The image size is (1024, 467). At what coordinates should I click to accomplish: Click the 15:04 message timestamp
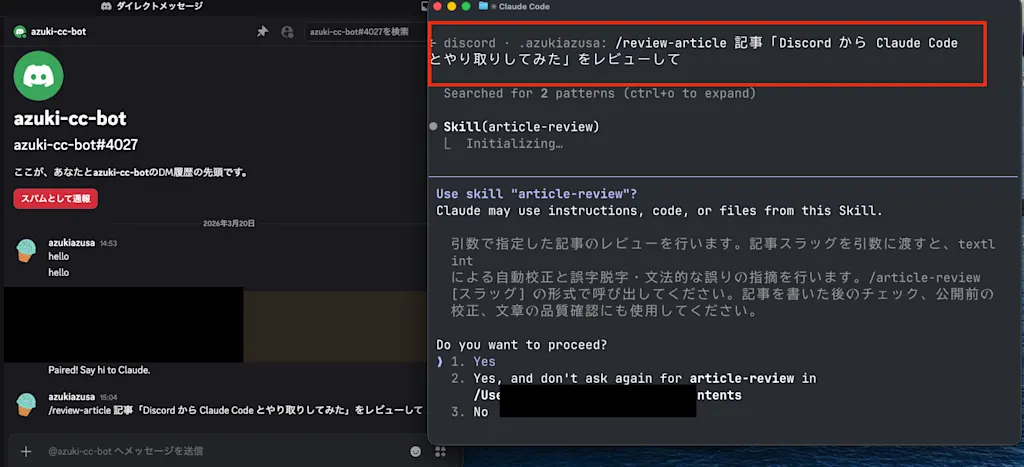(x=108, y=398)
